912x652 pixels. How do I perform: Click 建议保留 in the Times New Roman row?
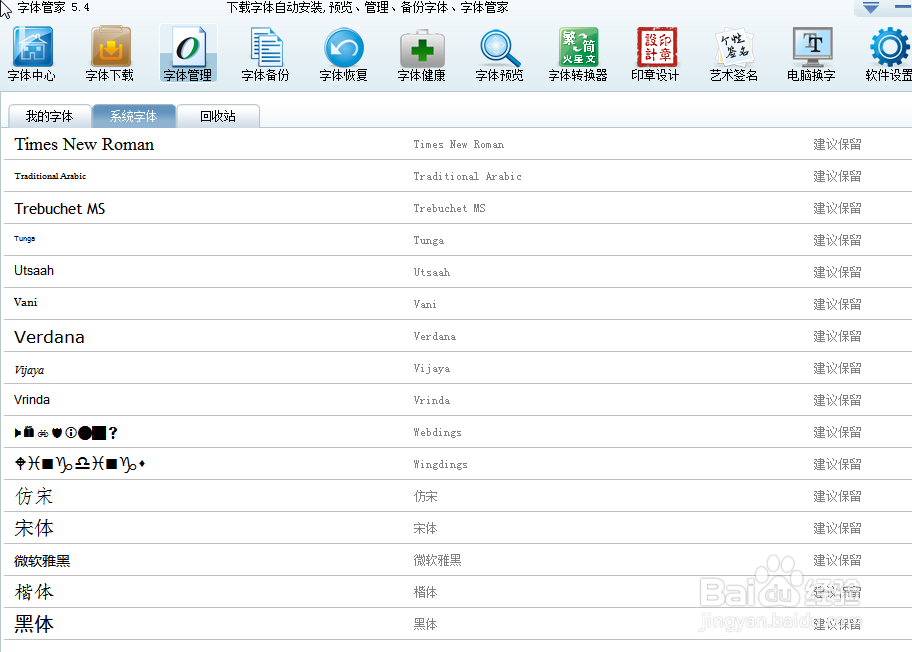837,144
